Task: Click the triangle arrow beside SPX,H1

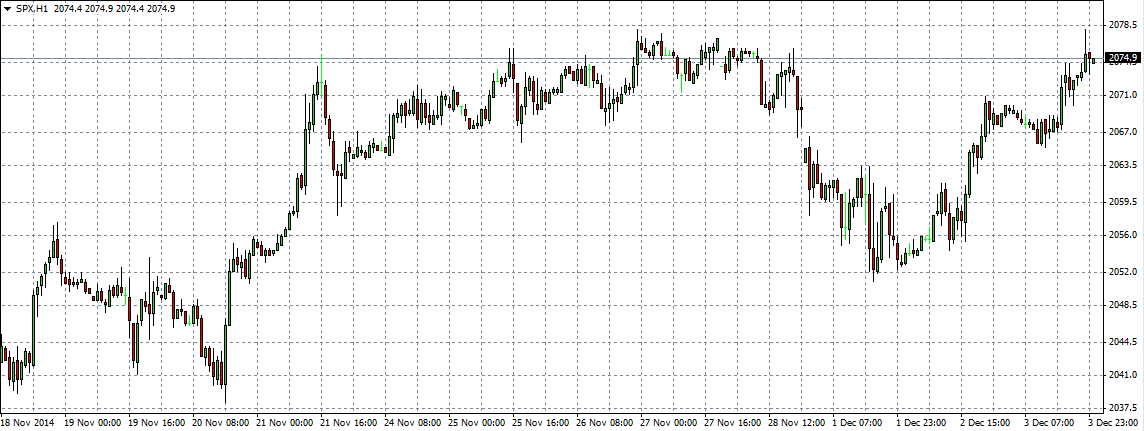Action: 8,7
